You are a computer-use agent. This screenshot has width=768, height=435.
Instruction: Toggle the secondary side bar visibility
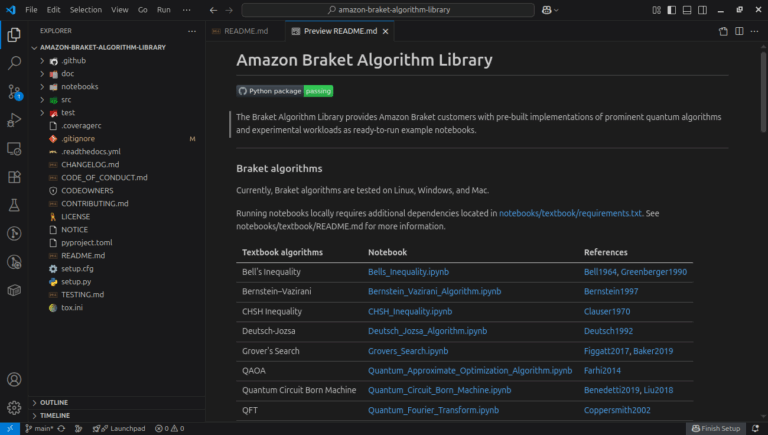[702, 10]
